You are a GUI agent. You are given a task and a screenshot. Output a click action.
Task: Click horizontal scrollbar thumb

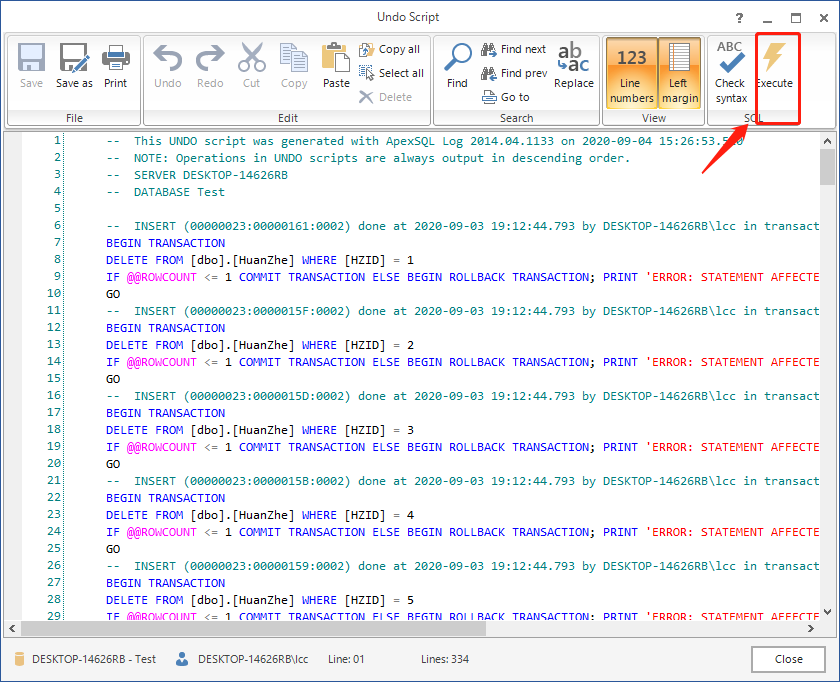[253, 628]
